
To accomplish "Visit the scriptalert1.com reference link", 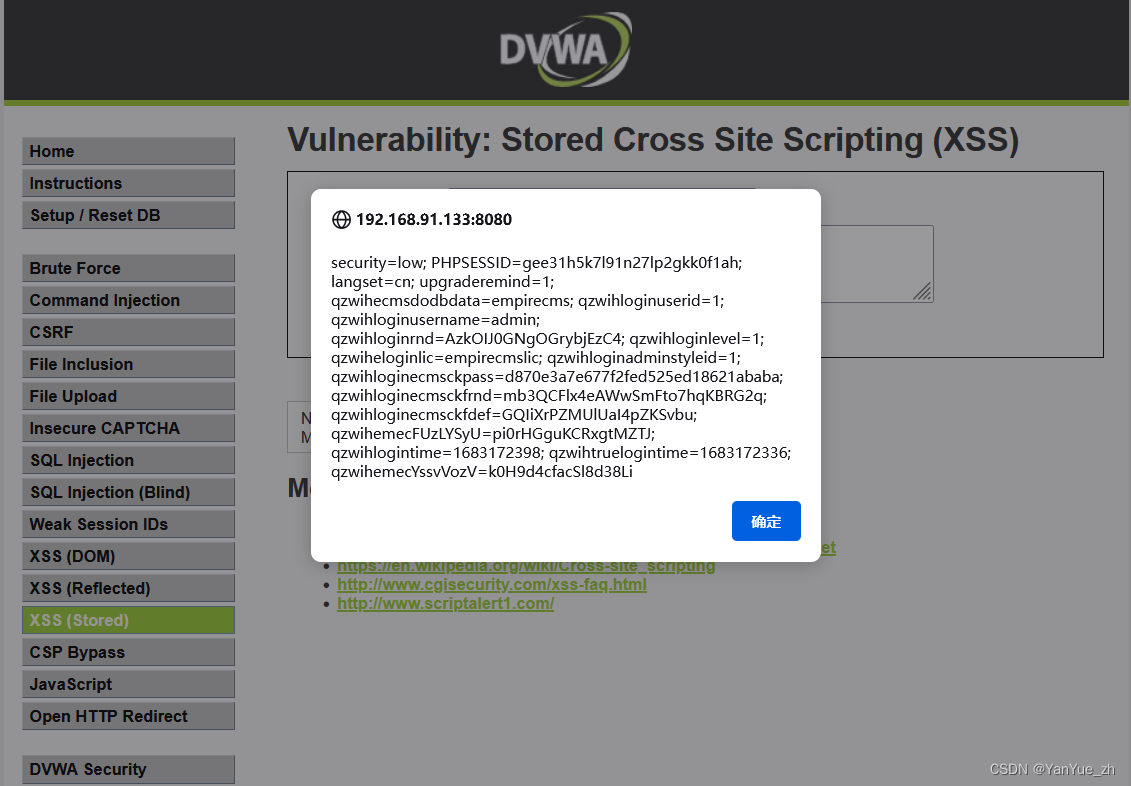I will [445, 603].
